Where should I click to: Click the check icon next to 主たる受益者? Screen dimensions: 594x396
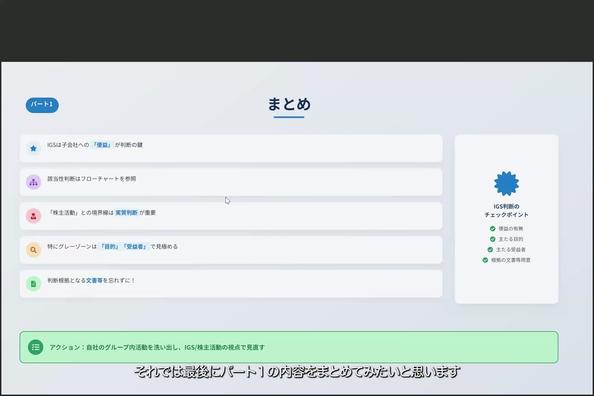490,249
